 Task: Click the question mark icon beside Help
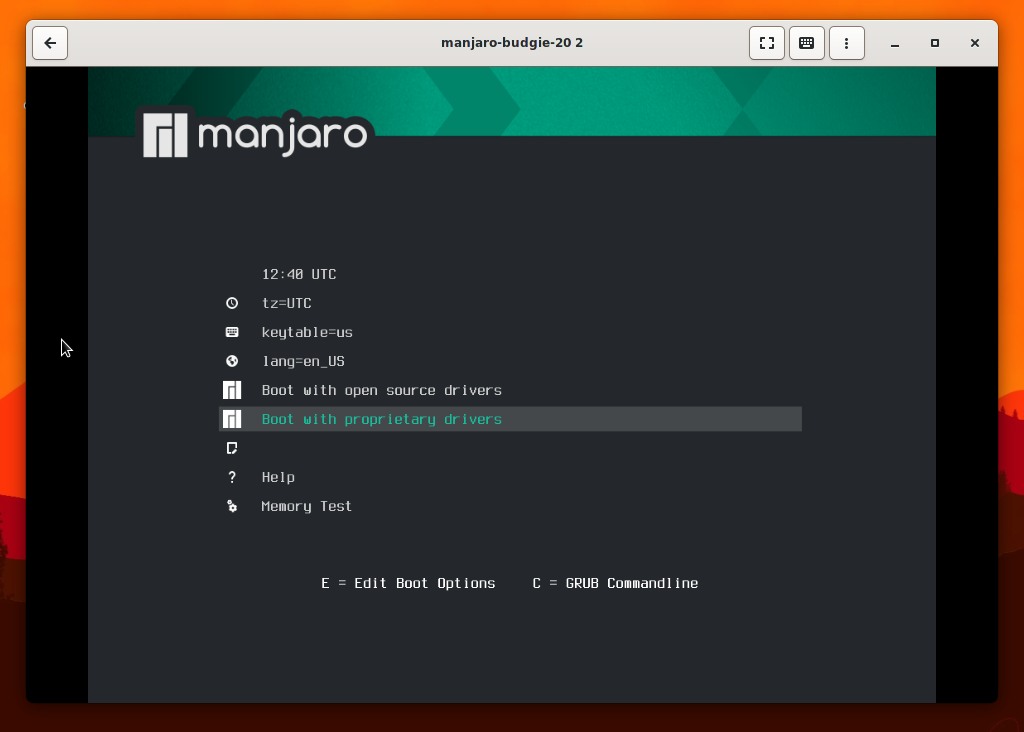[x=232, y=477]
